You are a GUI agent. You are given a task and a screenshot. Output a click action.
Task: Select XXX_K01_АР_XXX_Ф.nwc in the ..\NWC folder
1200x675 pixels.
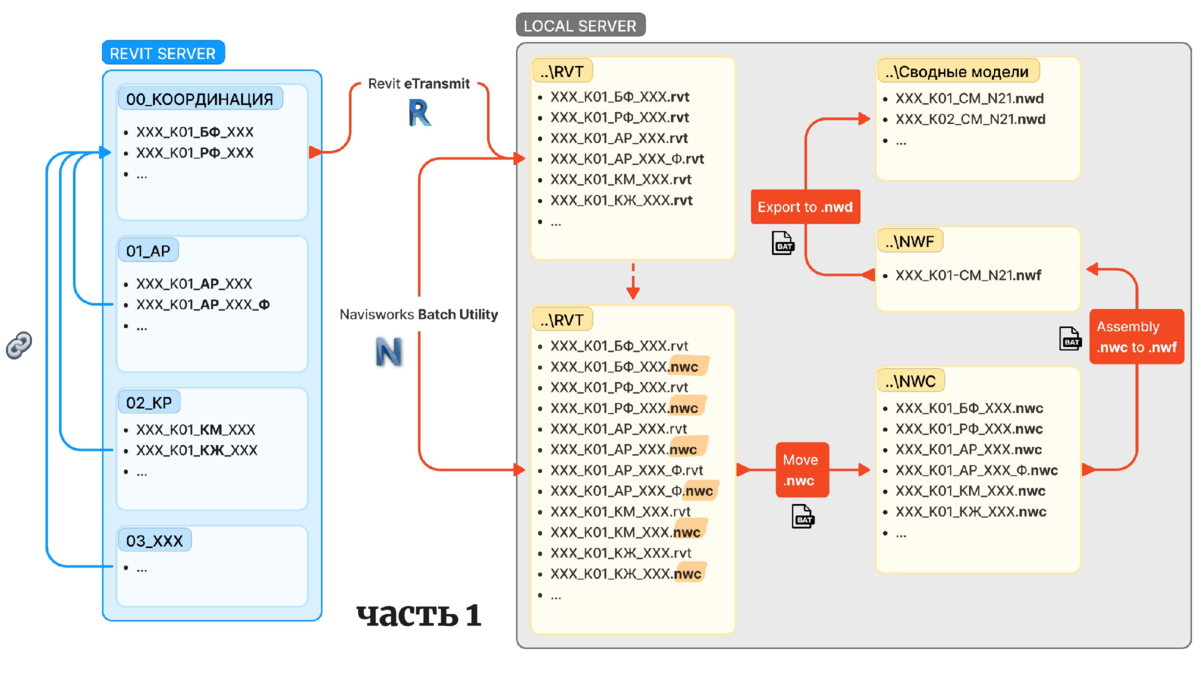pos(977,470)
